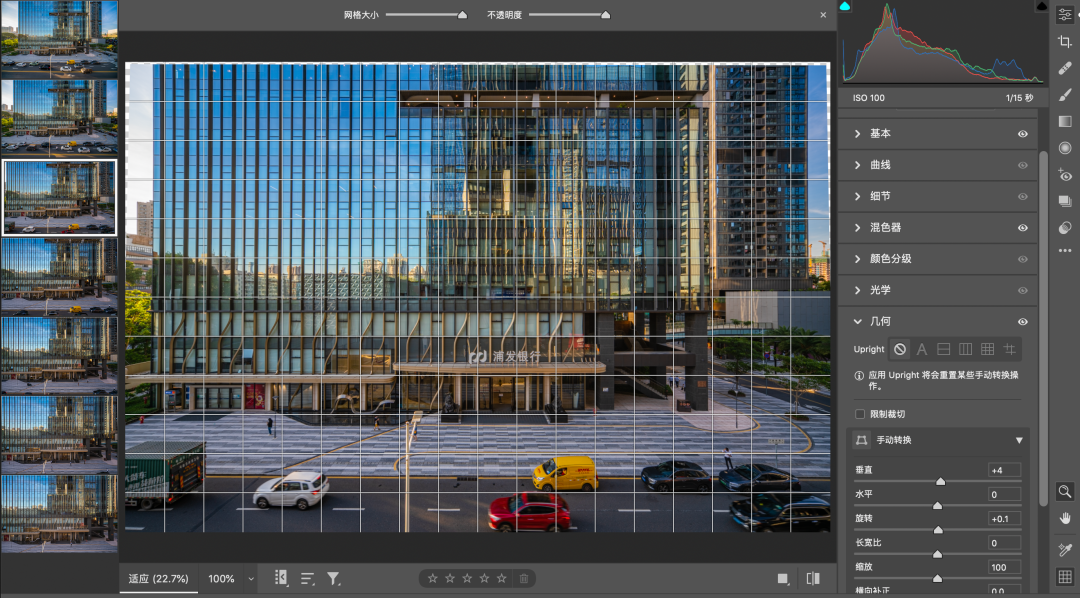This screenshot has height=598, width=1080.
Task: Select the Healing (spot removal) tool
Action: click(1065, 68)
